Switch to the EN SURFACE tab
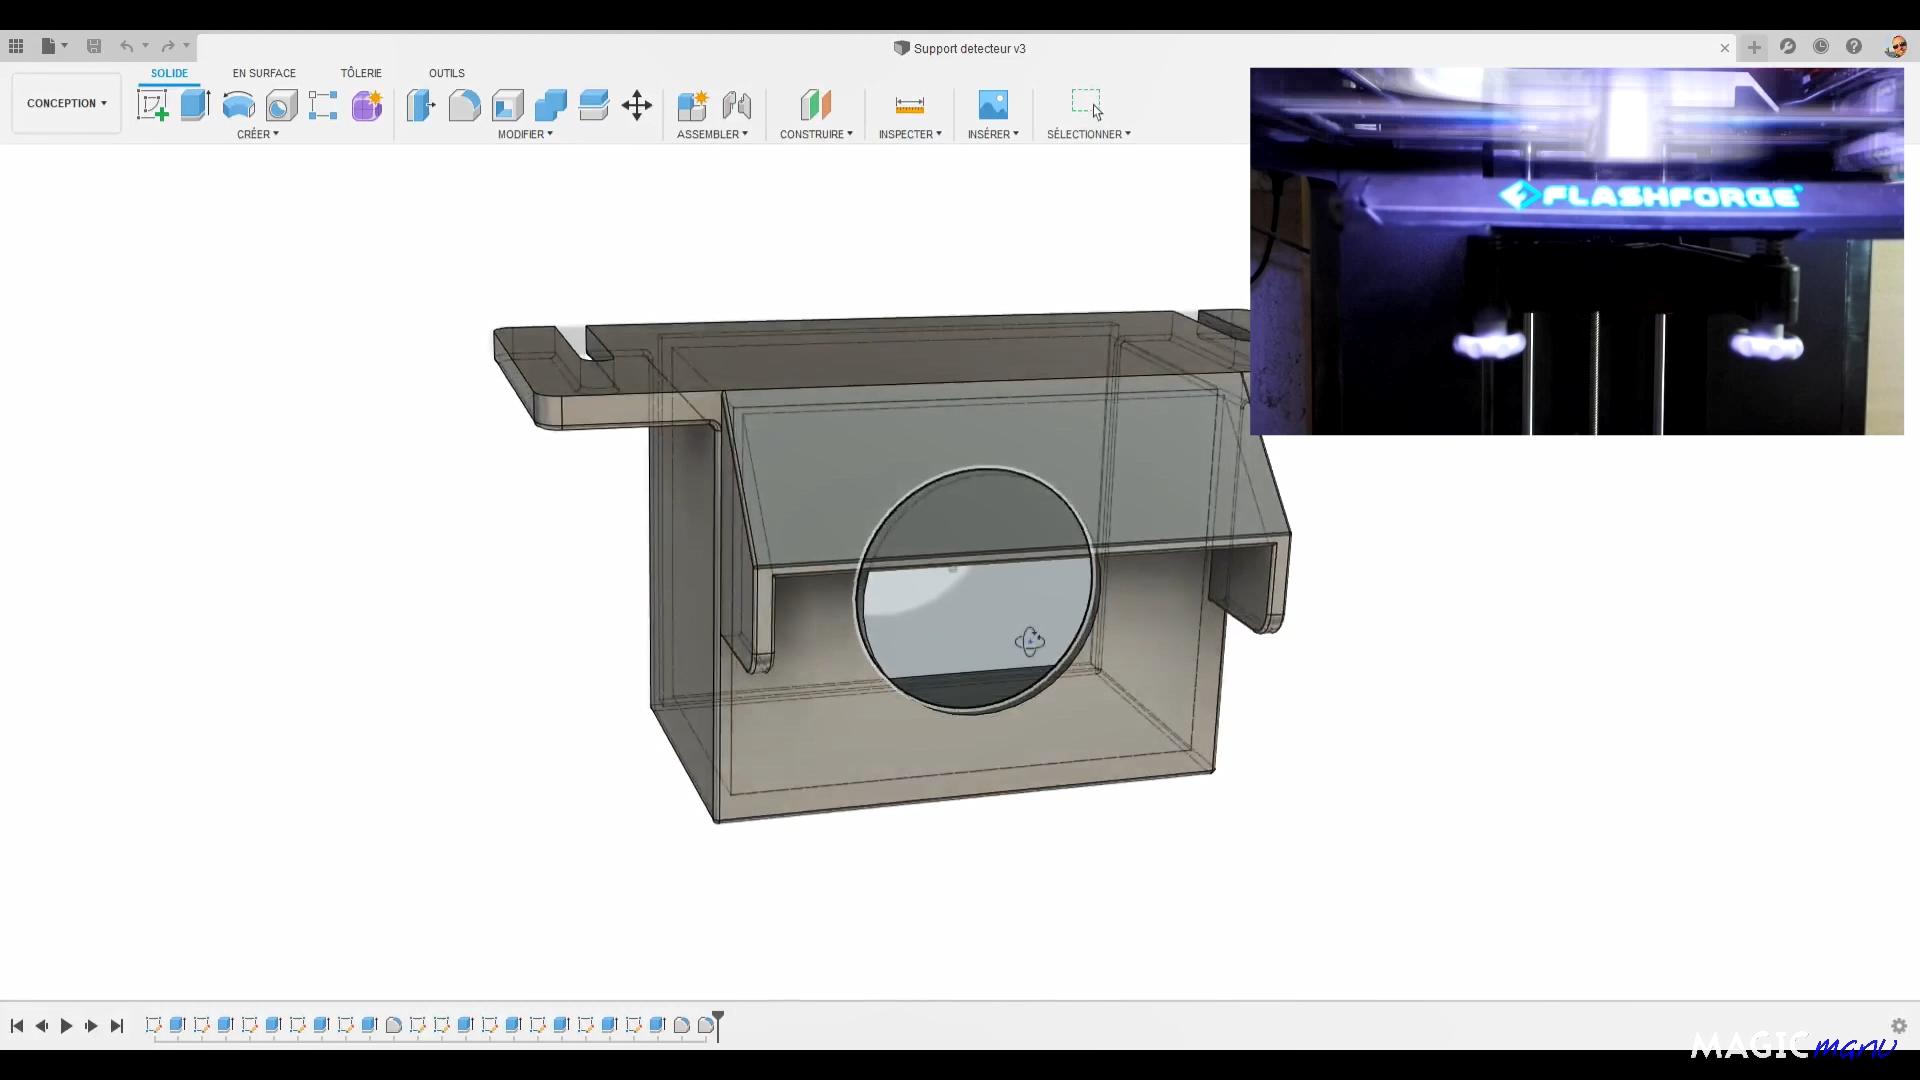 (264, 73)
